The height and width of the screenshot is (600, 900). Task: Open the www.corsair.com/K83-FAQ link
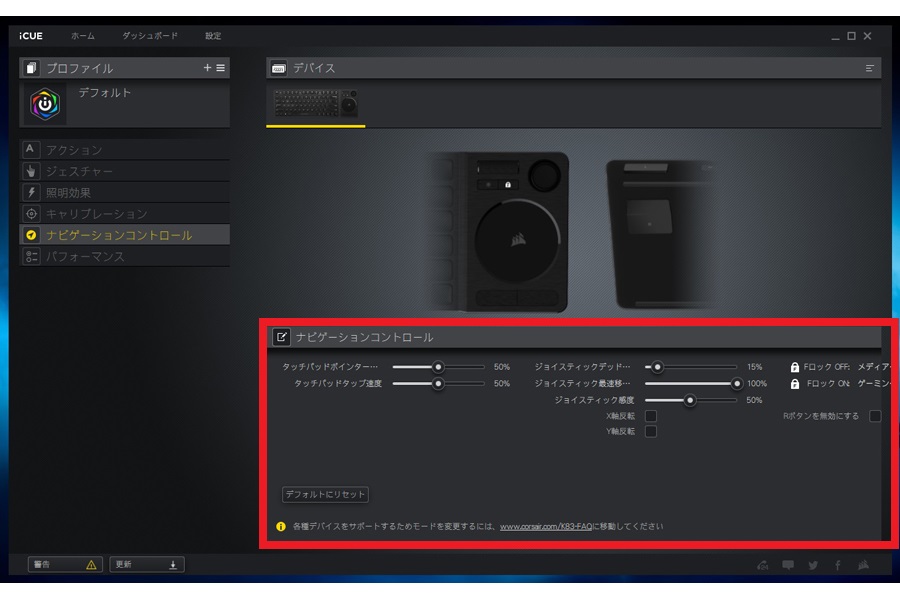[545, 527]
